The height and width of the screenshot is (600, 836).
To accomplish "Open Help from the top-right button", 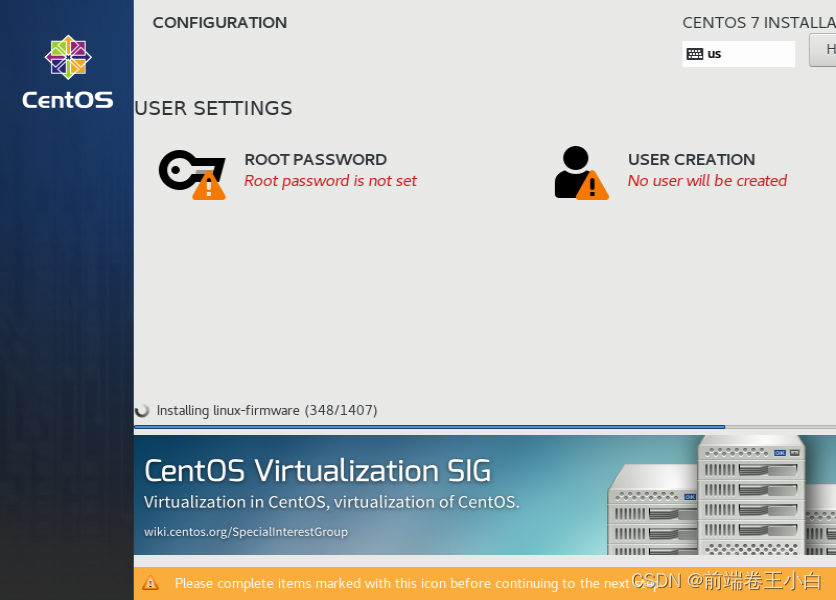I will [826, 48].
